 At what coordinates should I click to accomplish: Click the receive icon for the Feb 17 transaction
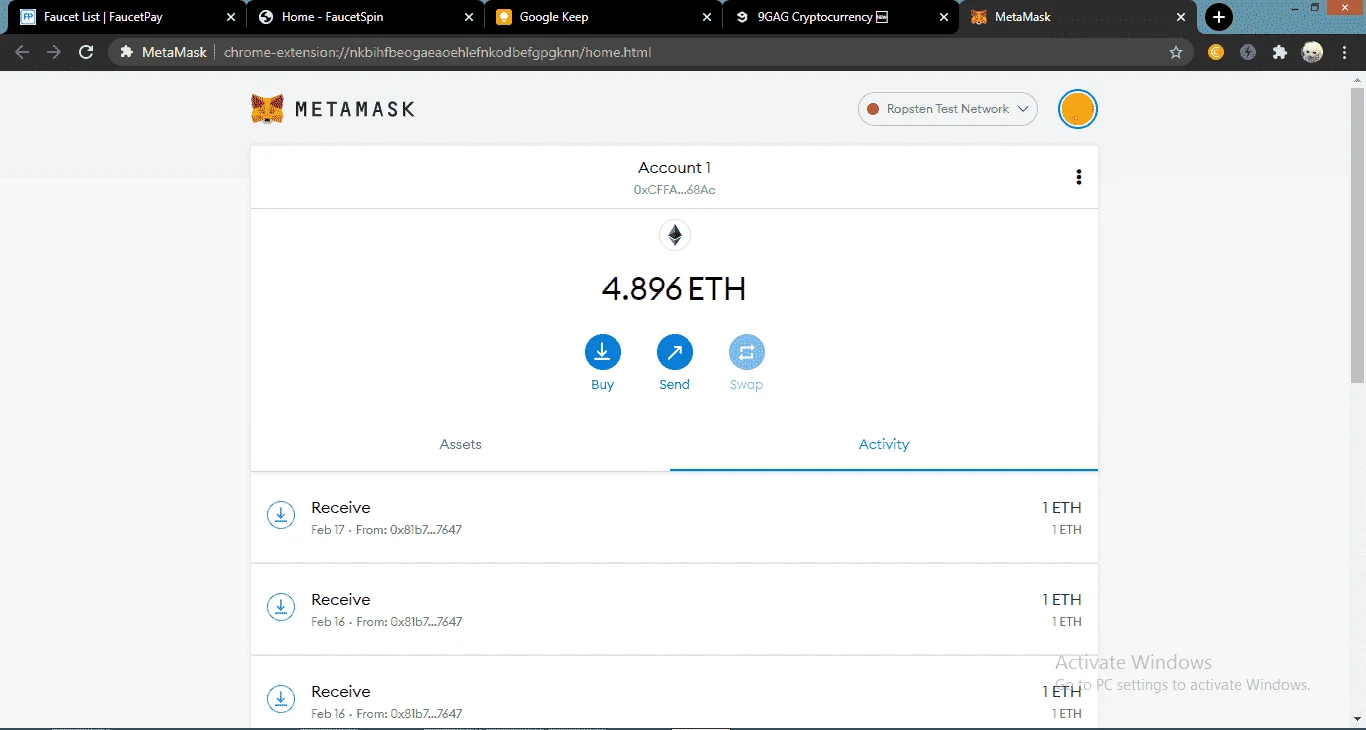[281, 515]
